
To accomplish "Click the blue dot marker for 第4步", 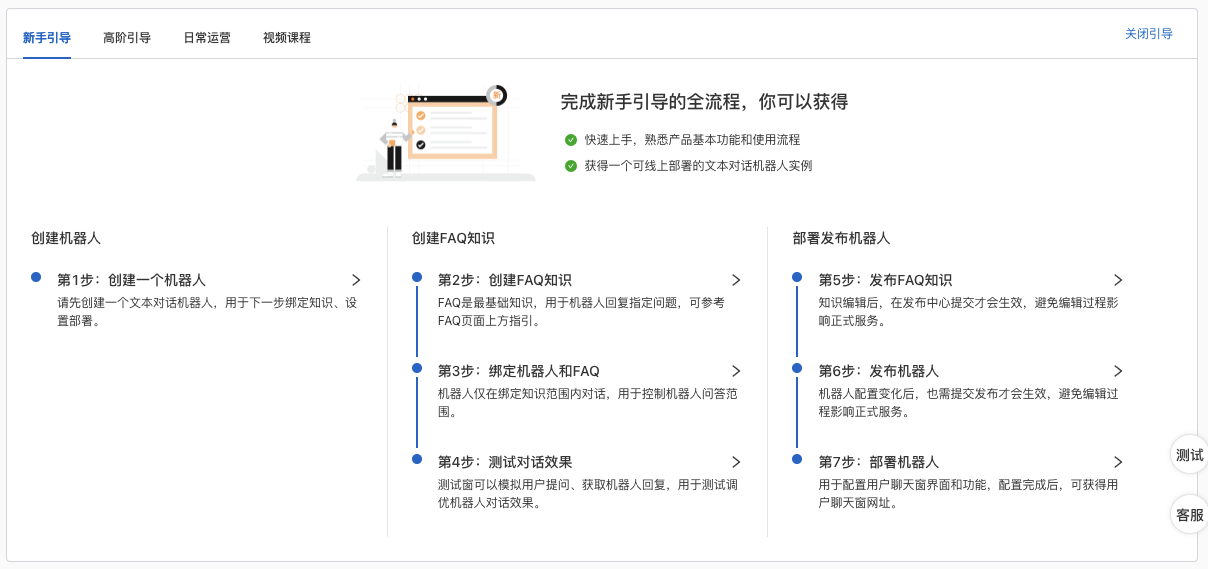I will coord(417,459).
